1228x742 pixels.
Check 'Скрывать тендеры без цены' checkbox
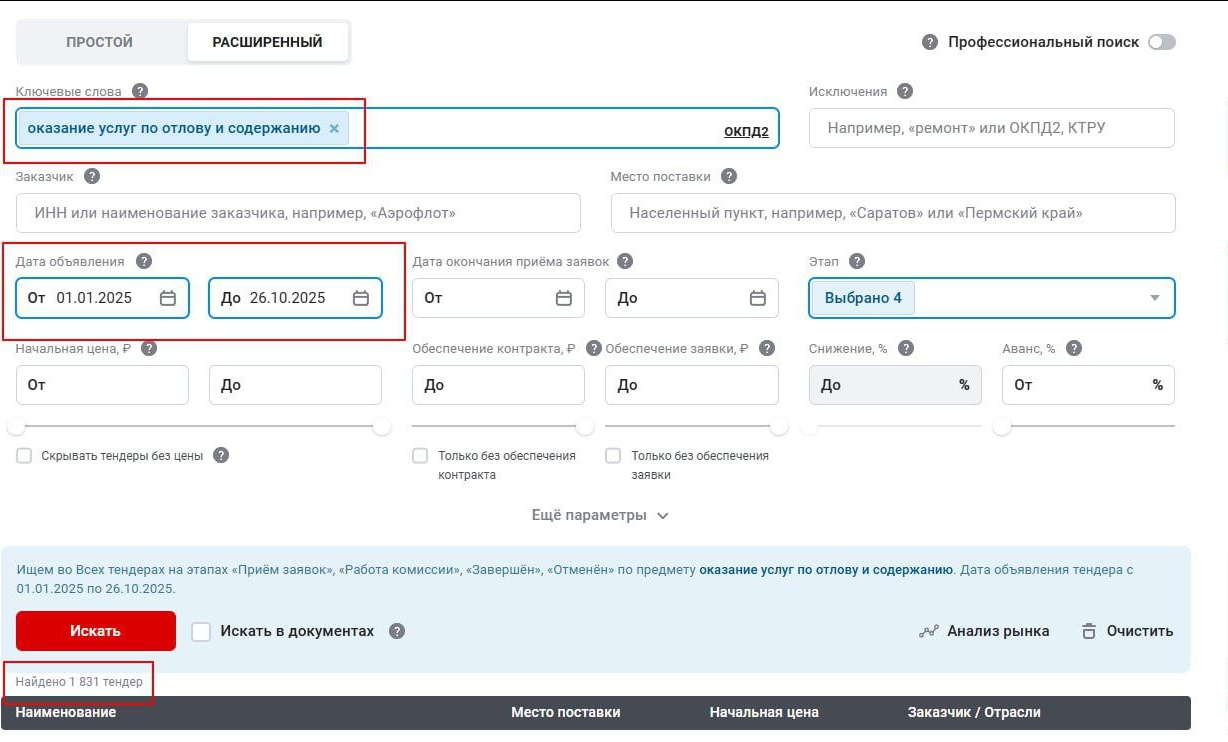(x=24, y=456)
